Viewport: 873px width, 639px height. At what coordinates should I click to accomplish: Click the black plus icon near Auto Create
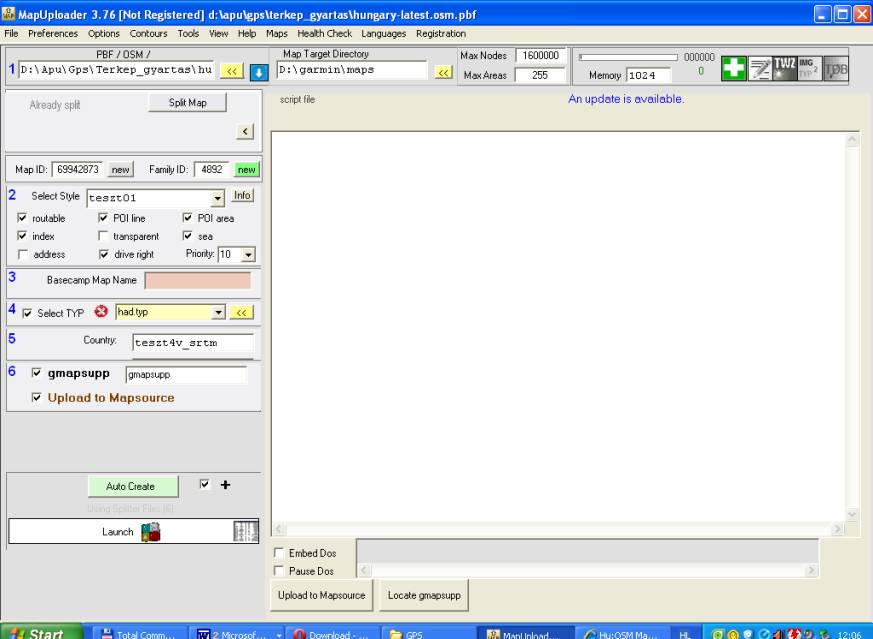pos(225,485)
